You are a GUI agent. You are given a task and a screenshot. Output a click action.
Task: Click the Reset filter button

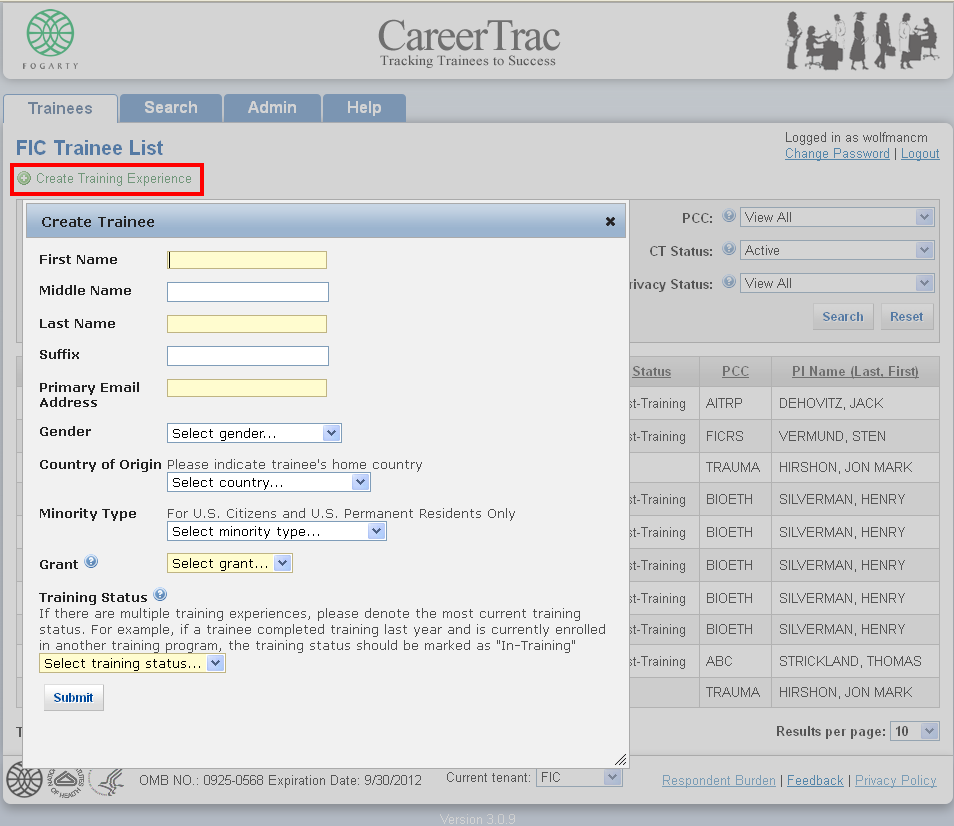pos(907,317)
